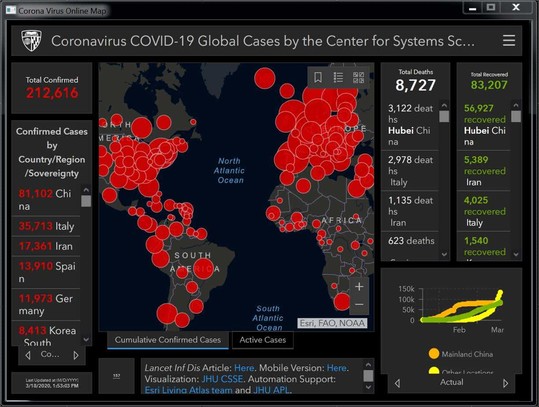Open the Esri, FAO, NOAA attribution
Image resolution: width=539 pixels, height=407 pixels.
pyautogui.click(x=332, y=323)
